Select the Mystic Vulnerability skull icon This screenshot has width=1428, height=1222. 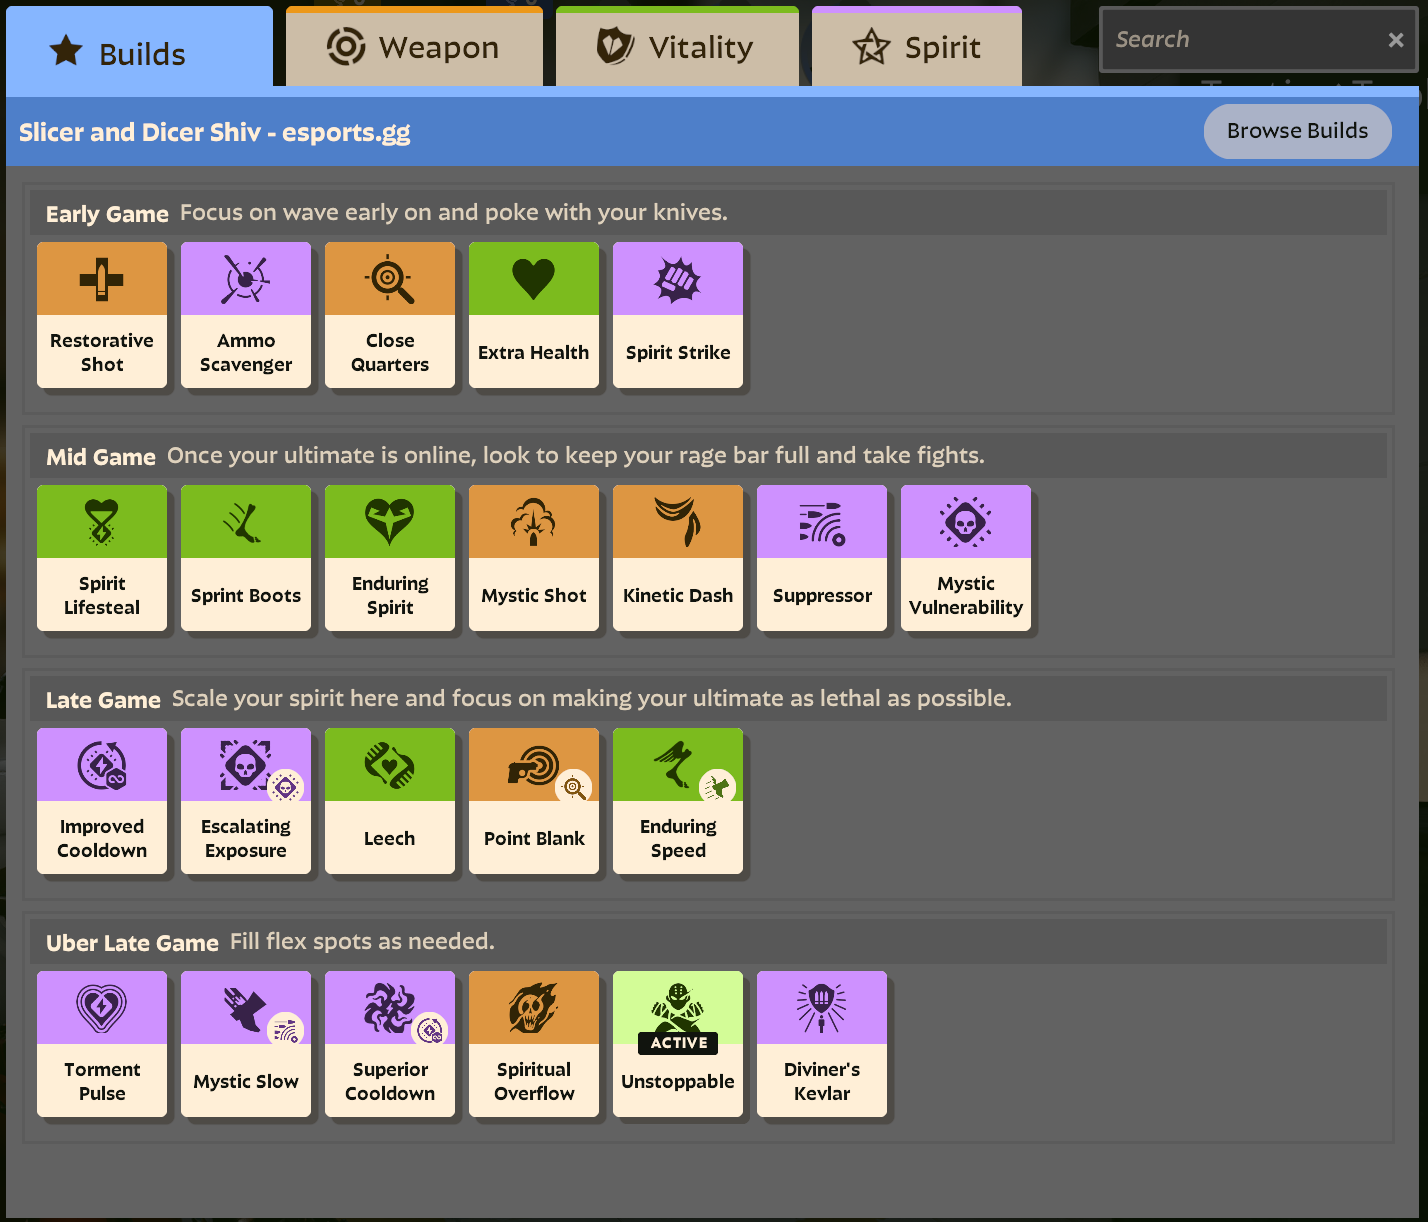[965, 522]
